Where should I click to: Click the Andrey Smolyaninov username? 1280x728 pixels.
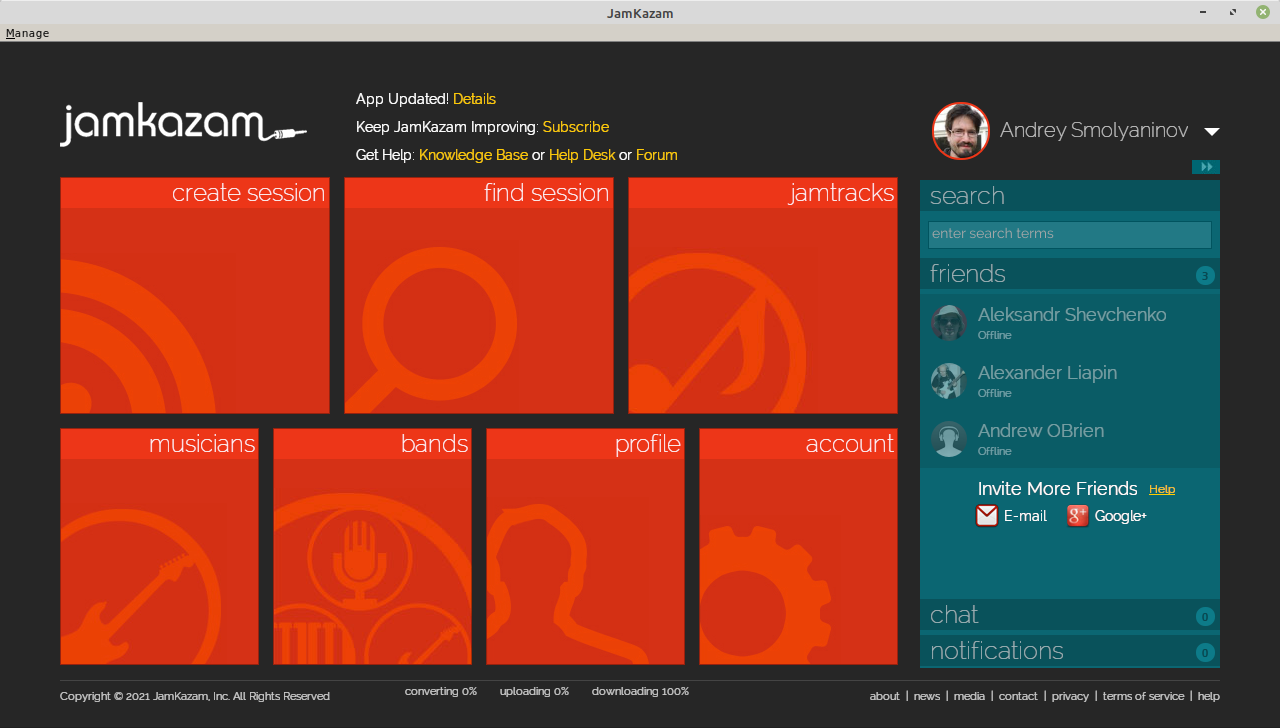coord(1094,131)
